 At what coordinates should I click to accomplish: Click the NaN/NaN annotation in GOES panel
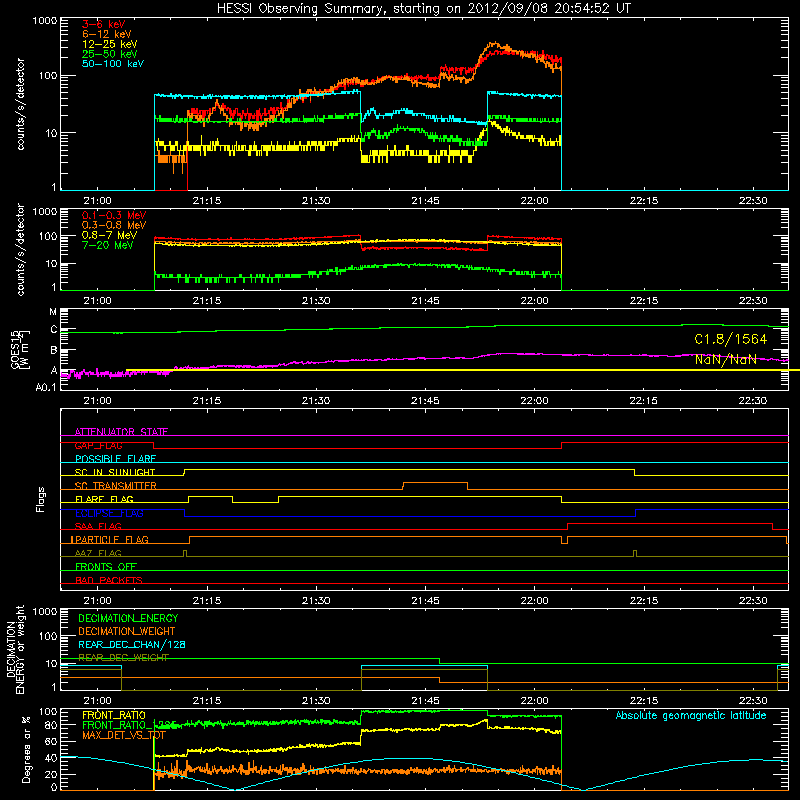(726, 359)
